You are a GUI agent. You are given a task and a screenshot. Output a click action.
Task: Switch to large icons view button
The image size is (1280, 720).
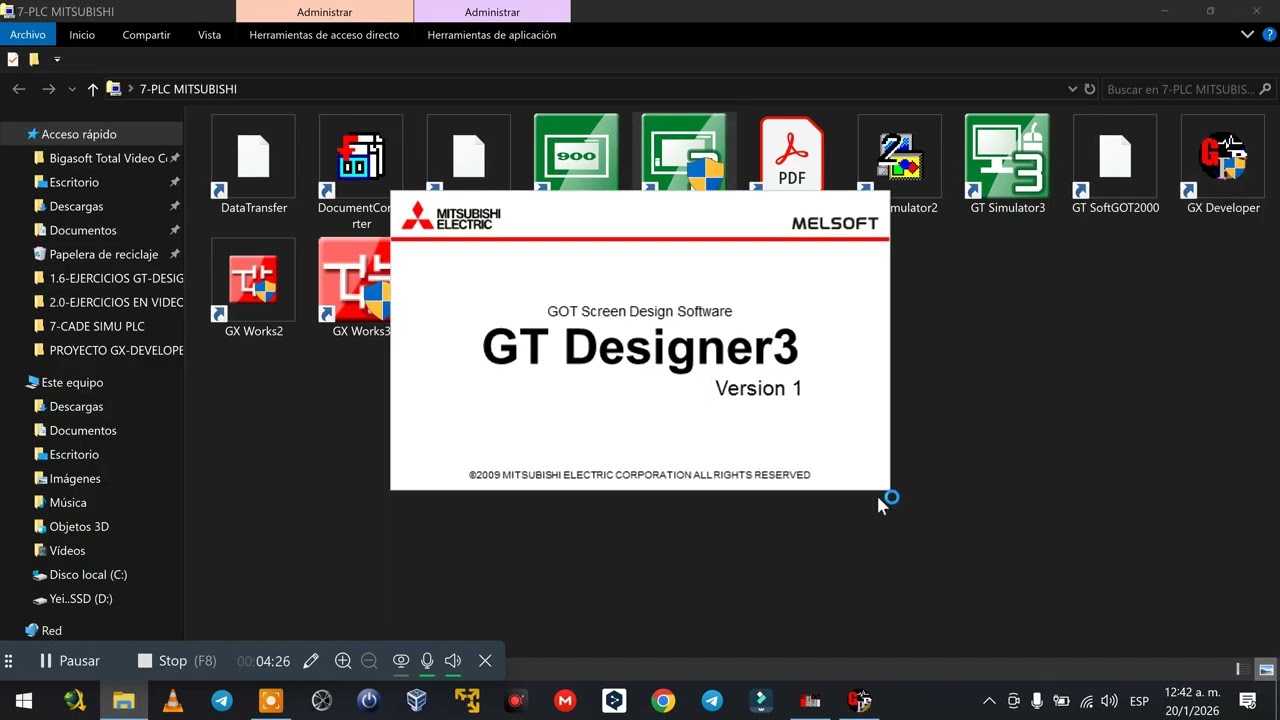(1266, 669)
